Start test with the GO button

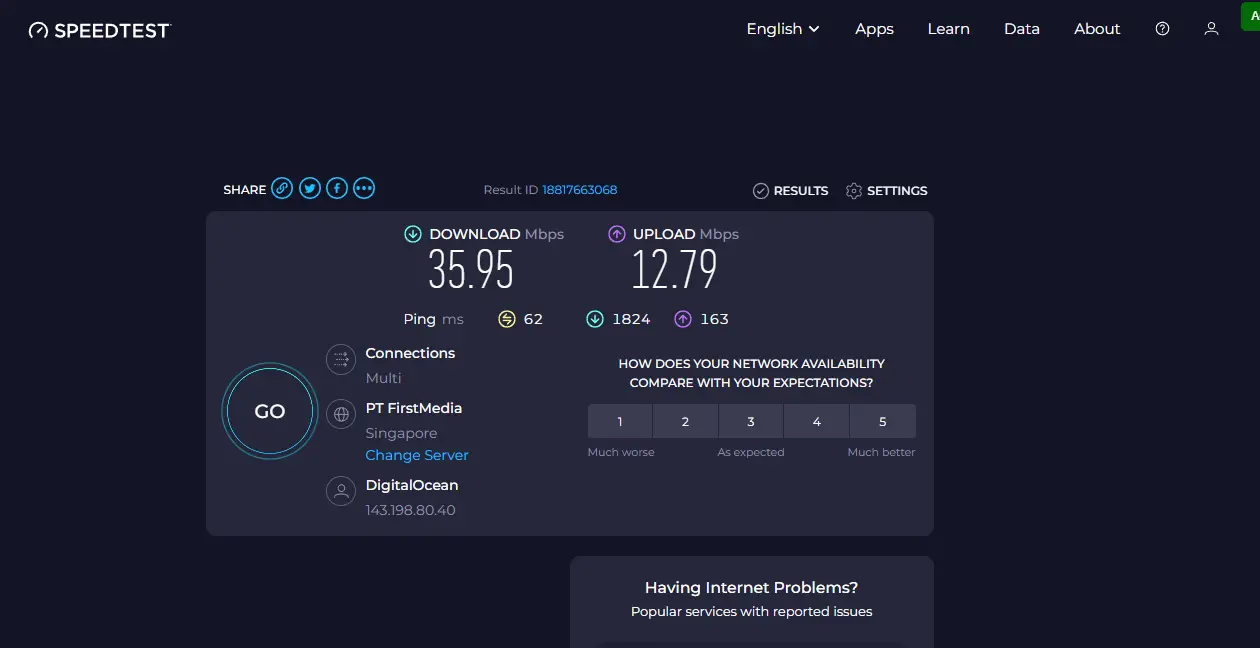(x=270, y=411)
